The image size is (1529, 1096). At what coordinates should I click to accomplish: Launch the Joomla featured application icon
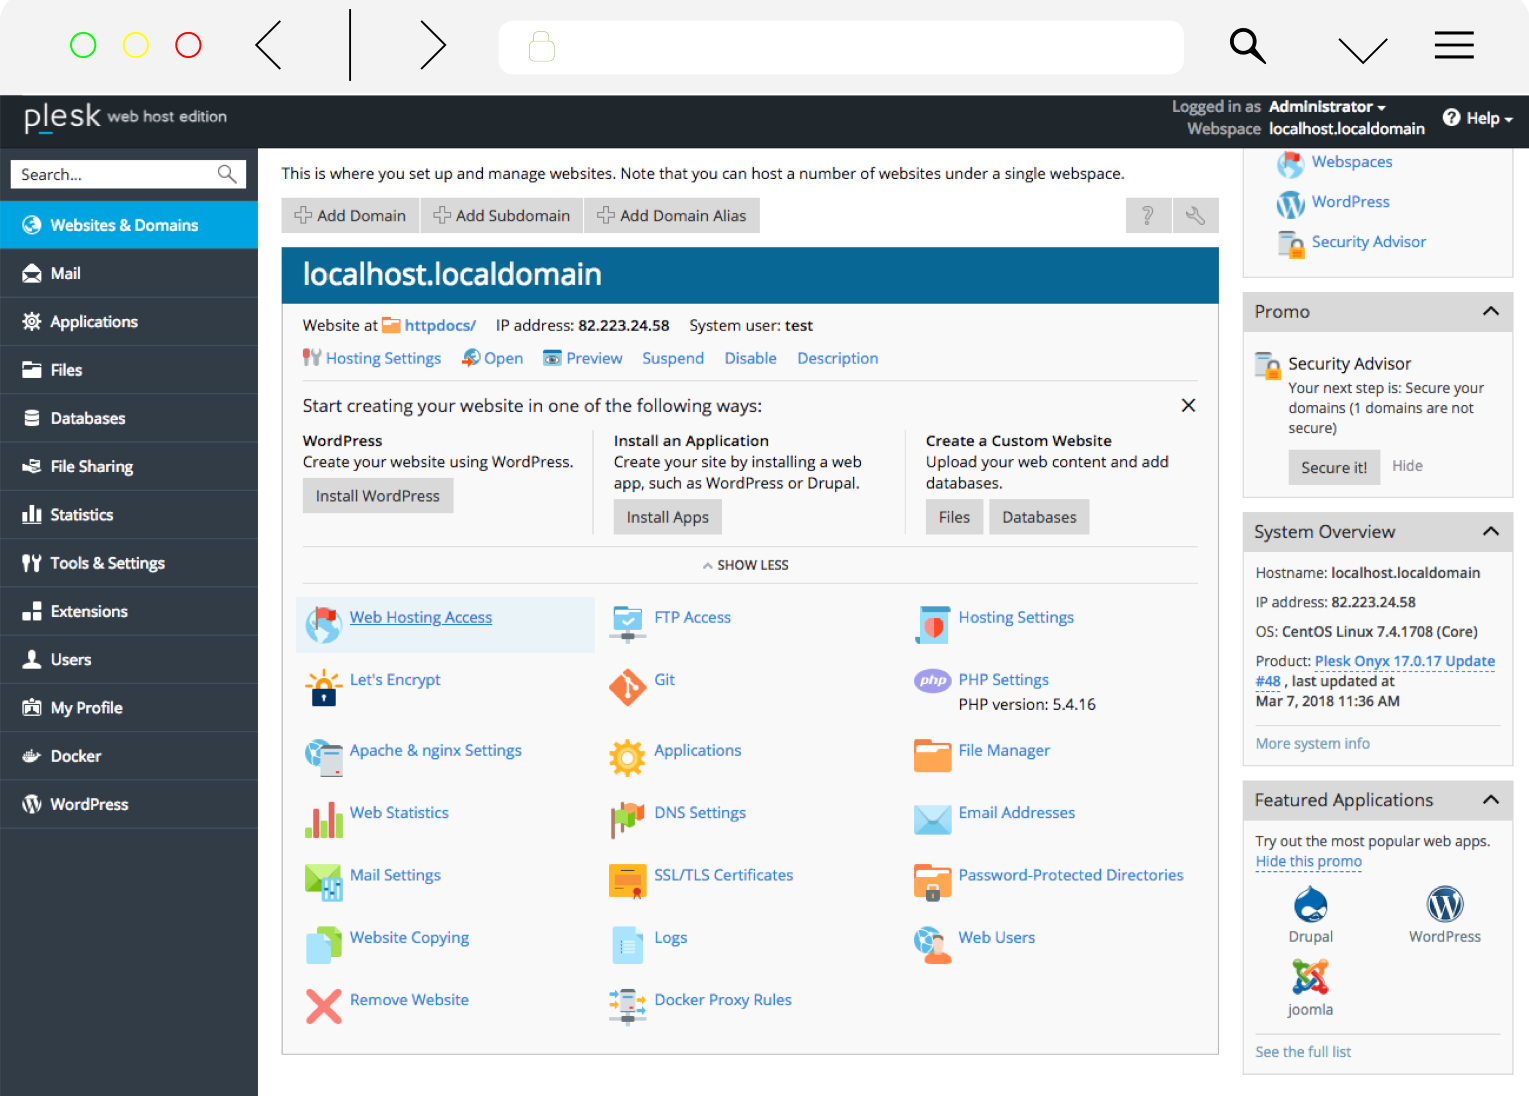(x=1310, y=977)
